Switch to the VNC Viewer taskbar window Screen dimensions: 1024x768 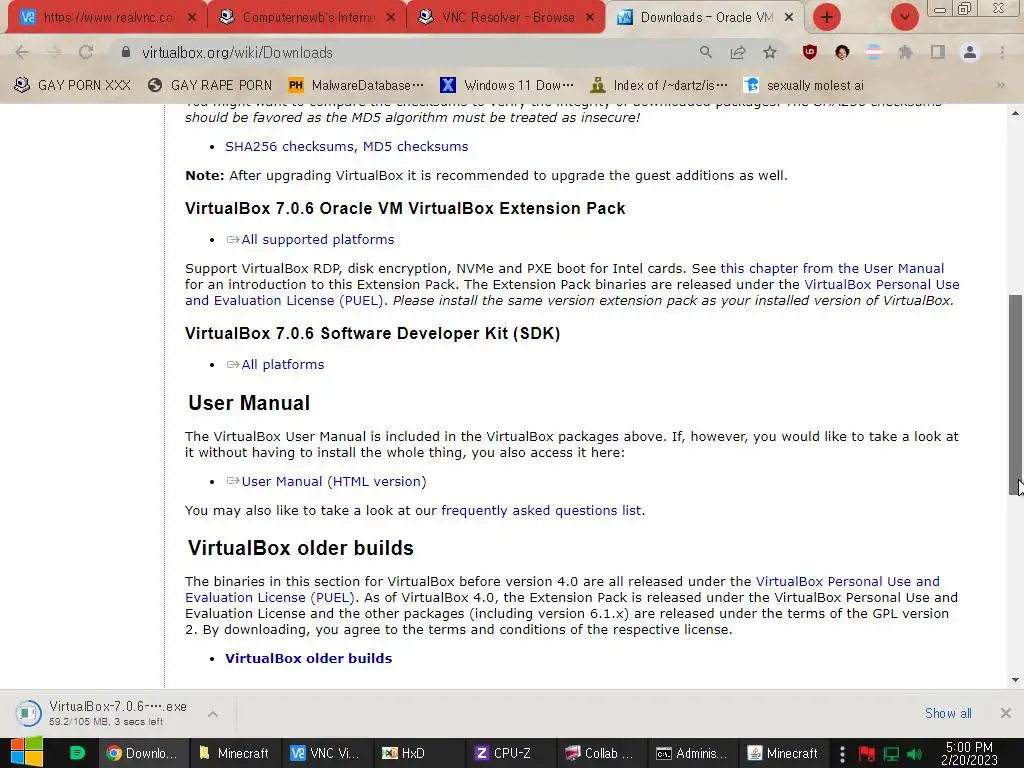coord(327,753)
